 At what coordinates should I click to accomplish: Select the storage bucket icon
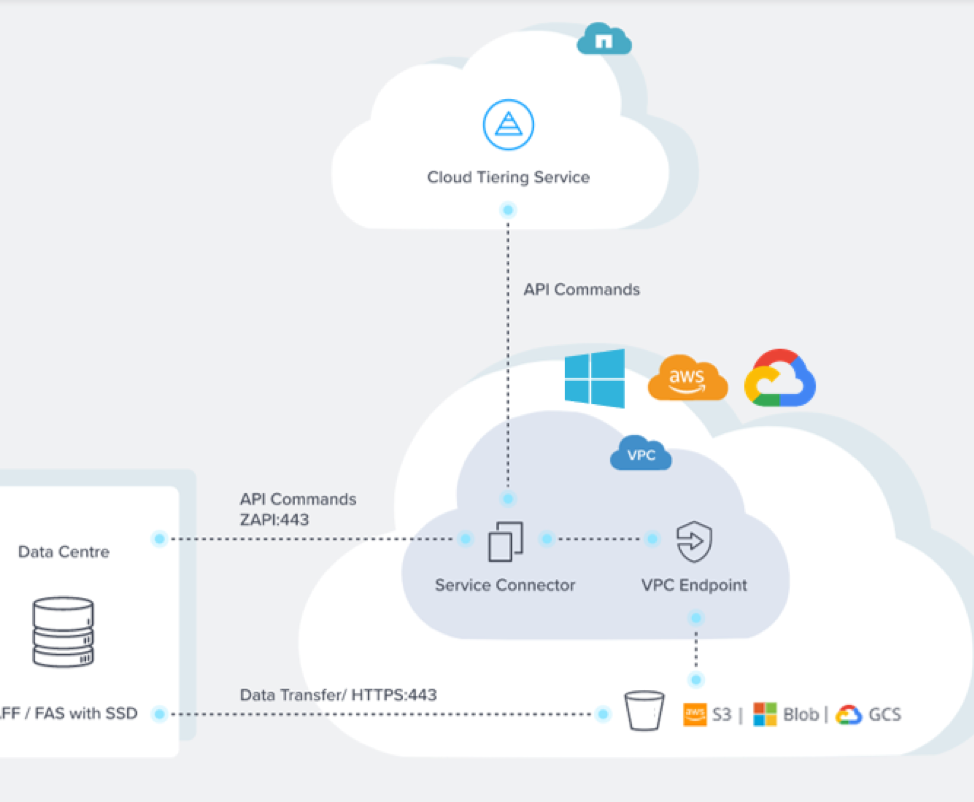pyautogui.click(x=643, y=713)
